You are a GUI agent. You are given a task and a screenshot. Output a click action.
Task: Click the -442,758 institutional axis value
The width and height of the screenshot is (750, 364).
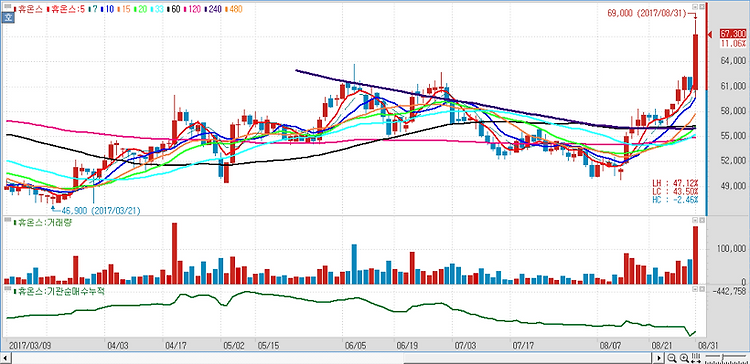(x=729, y=291)
